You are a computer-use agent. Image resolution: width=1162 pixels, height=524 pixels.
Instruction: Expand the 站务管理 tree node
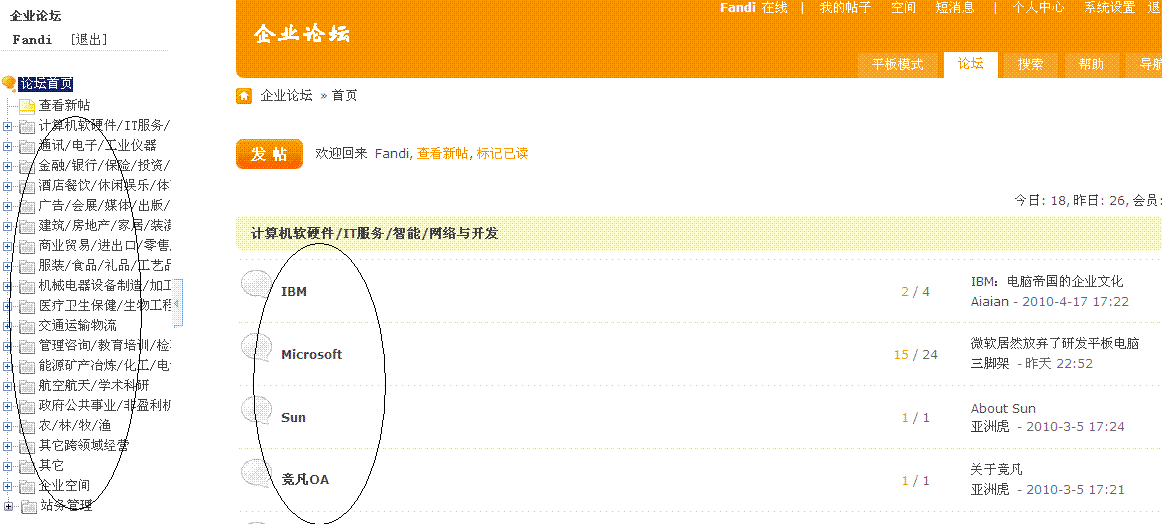click(8, 507)
